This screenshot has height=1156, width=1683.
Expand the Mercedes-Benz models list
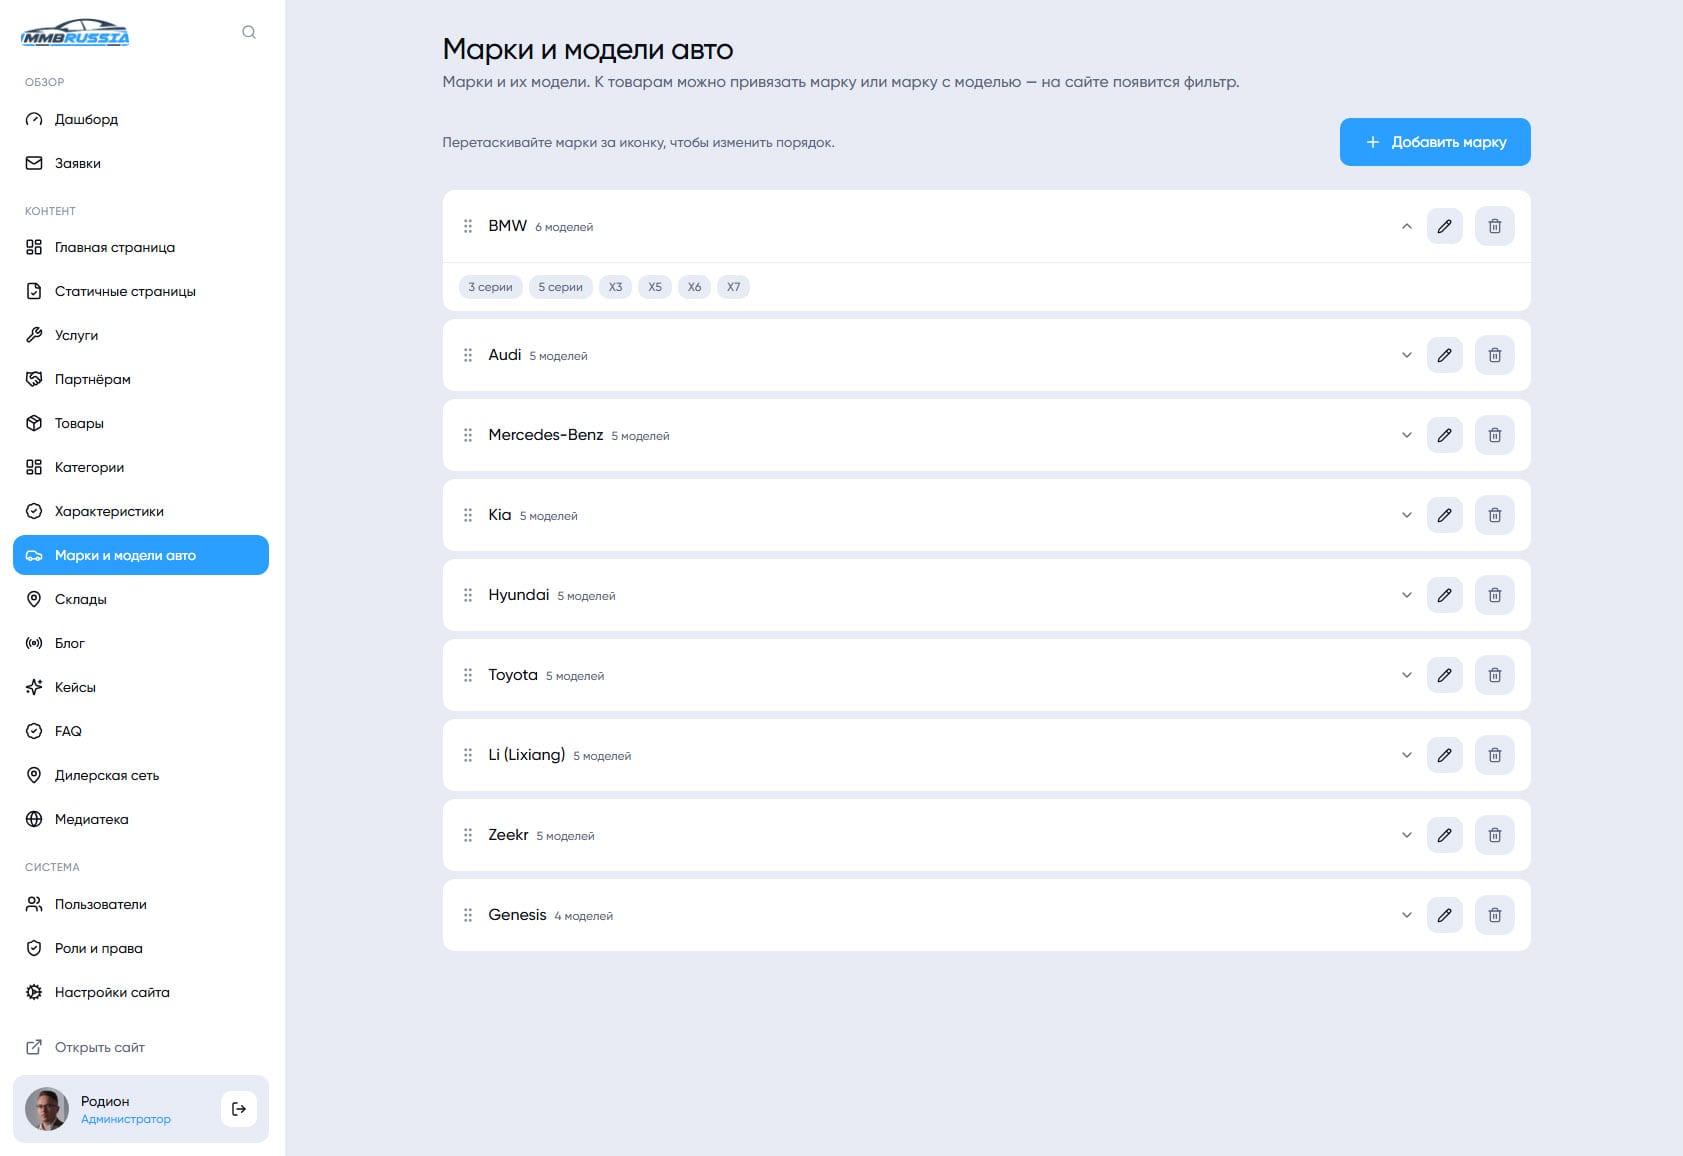(x=1407, y=435)
